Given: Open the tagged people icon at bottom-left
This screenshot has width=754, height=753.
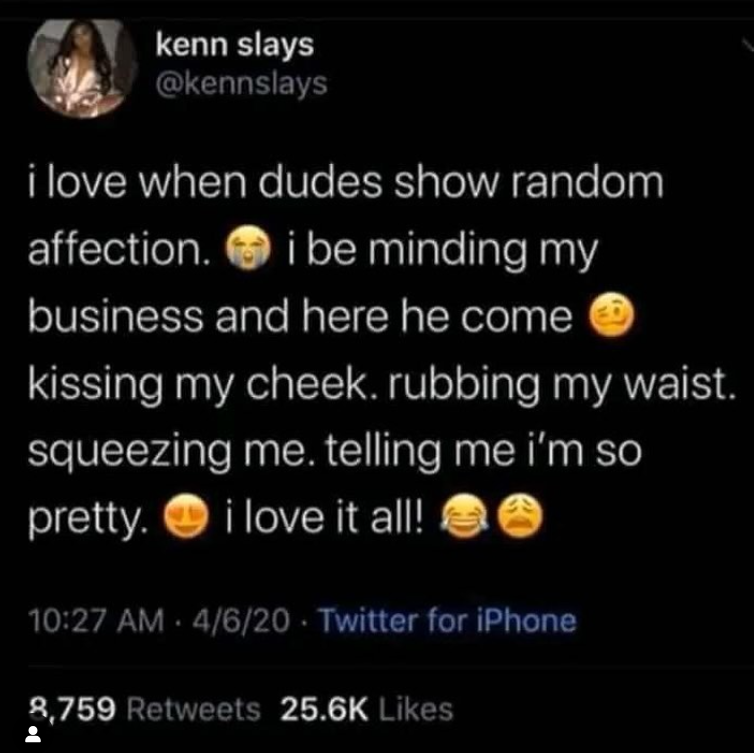Looking at the screenshot, I should (33, 734).
